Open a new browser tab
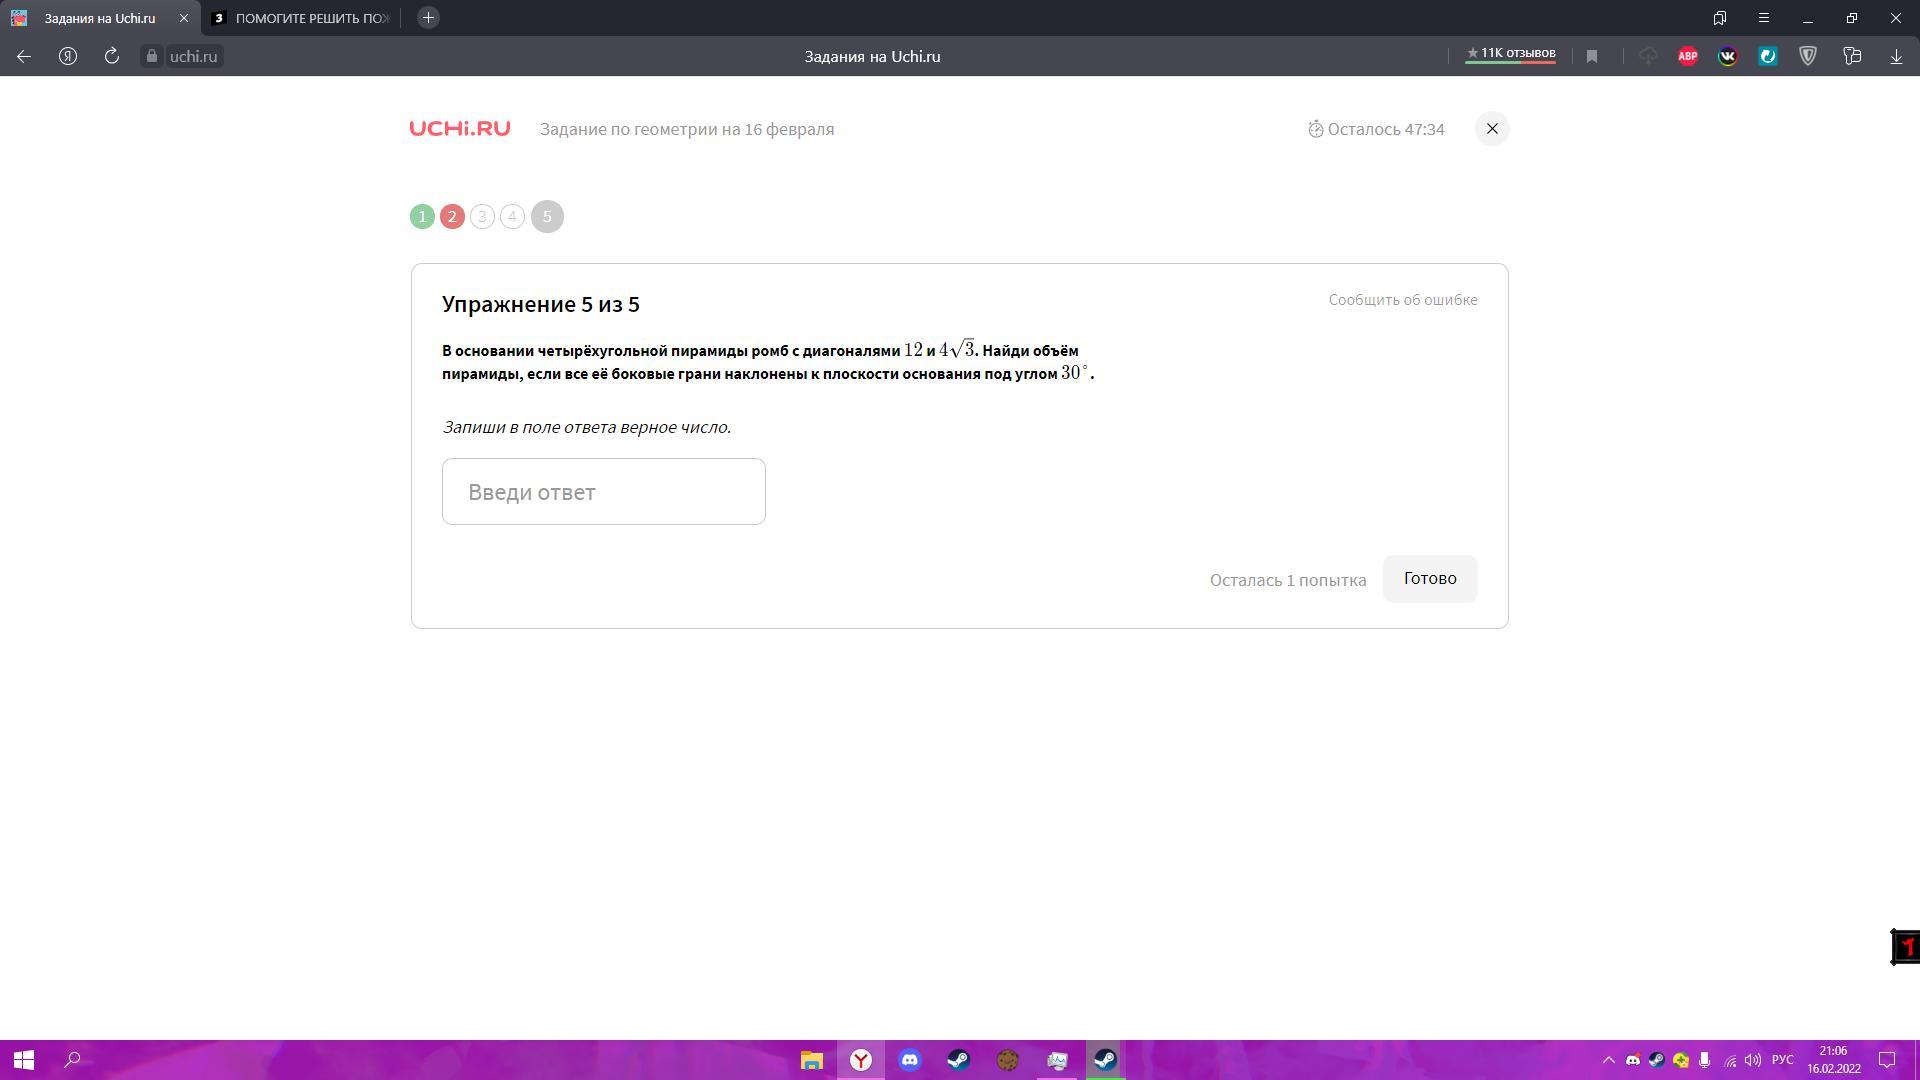 (428, 18)
